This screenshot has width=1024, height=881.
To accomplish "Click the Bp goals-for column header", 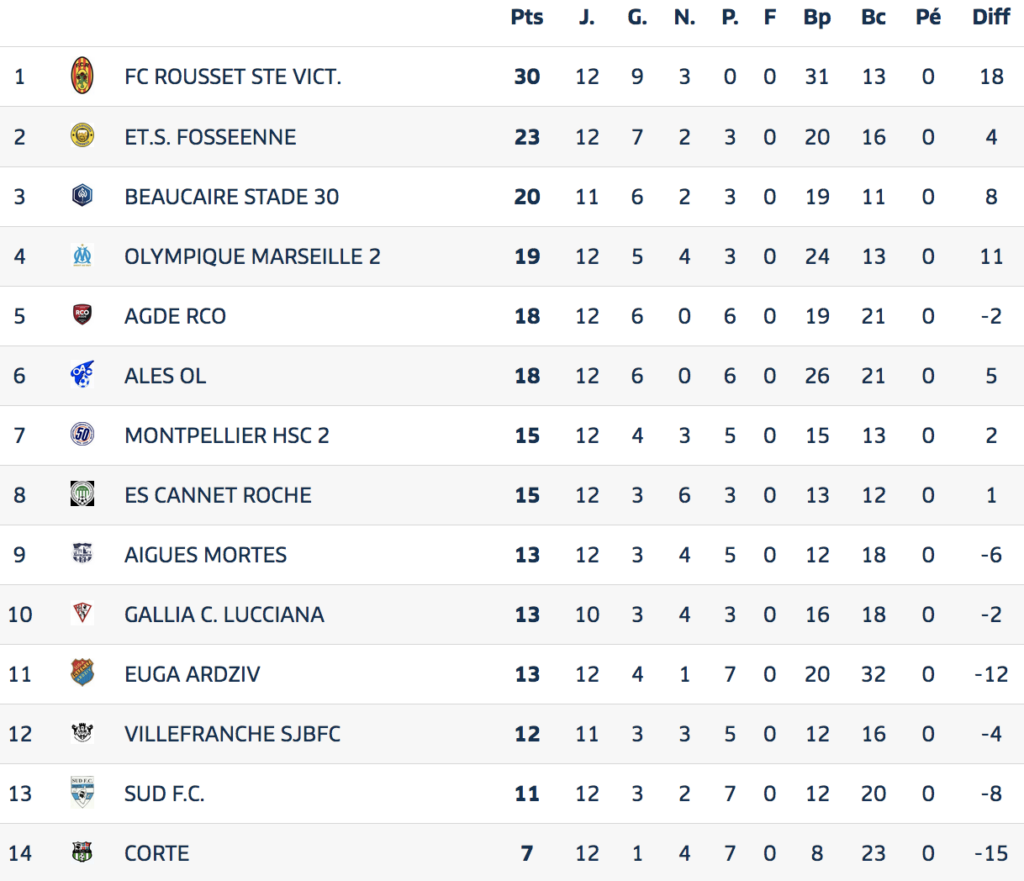I will pos(817,17).
